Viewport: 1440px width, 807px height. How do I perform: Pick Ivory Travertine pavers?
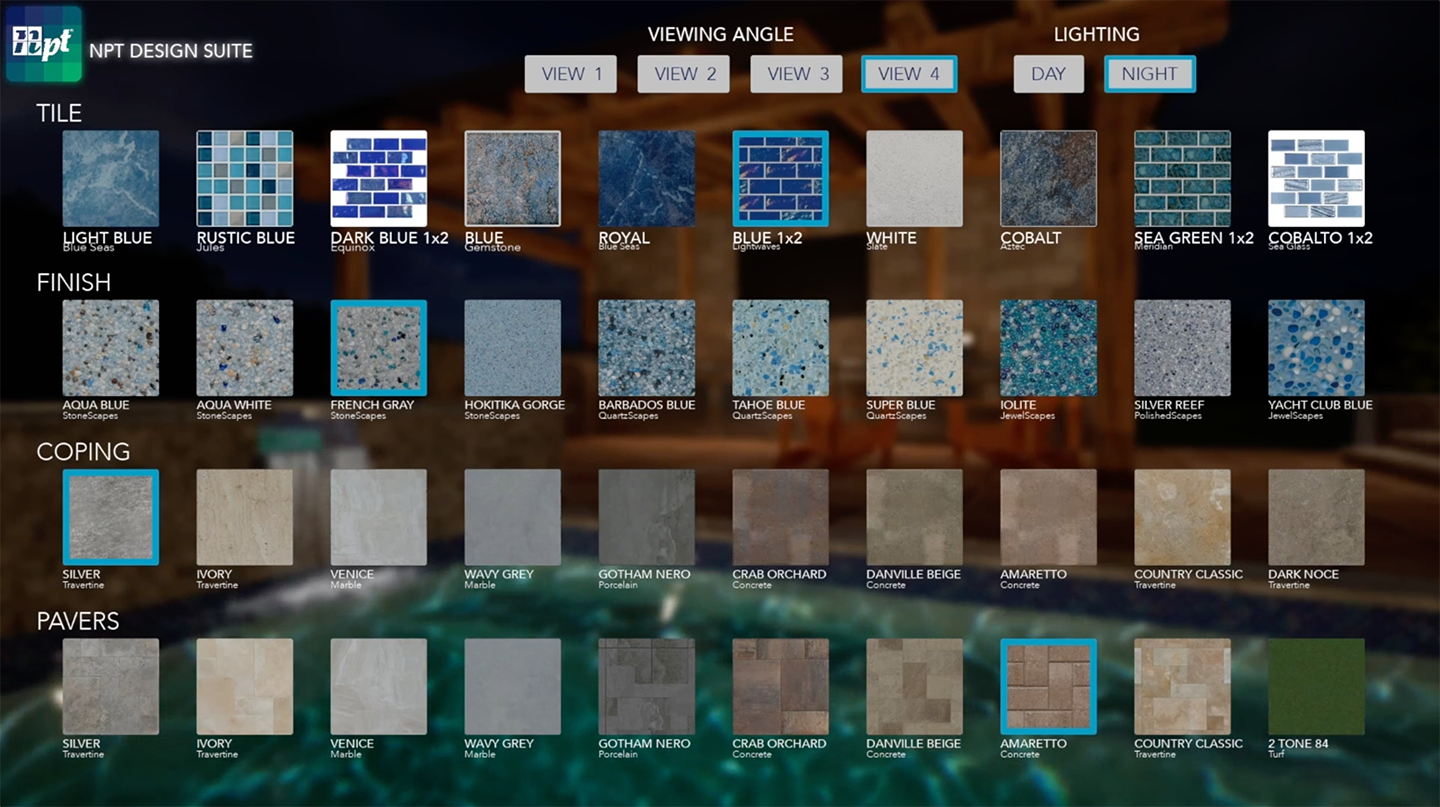click(245, 687)
